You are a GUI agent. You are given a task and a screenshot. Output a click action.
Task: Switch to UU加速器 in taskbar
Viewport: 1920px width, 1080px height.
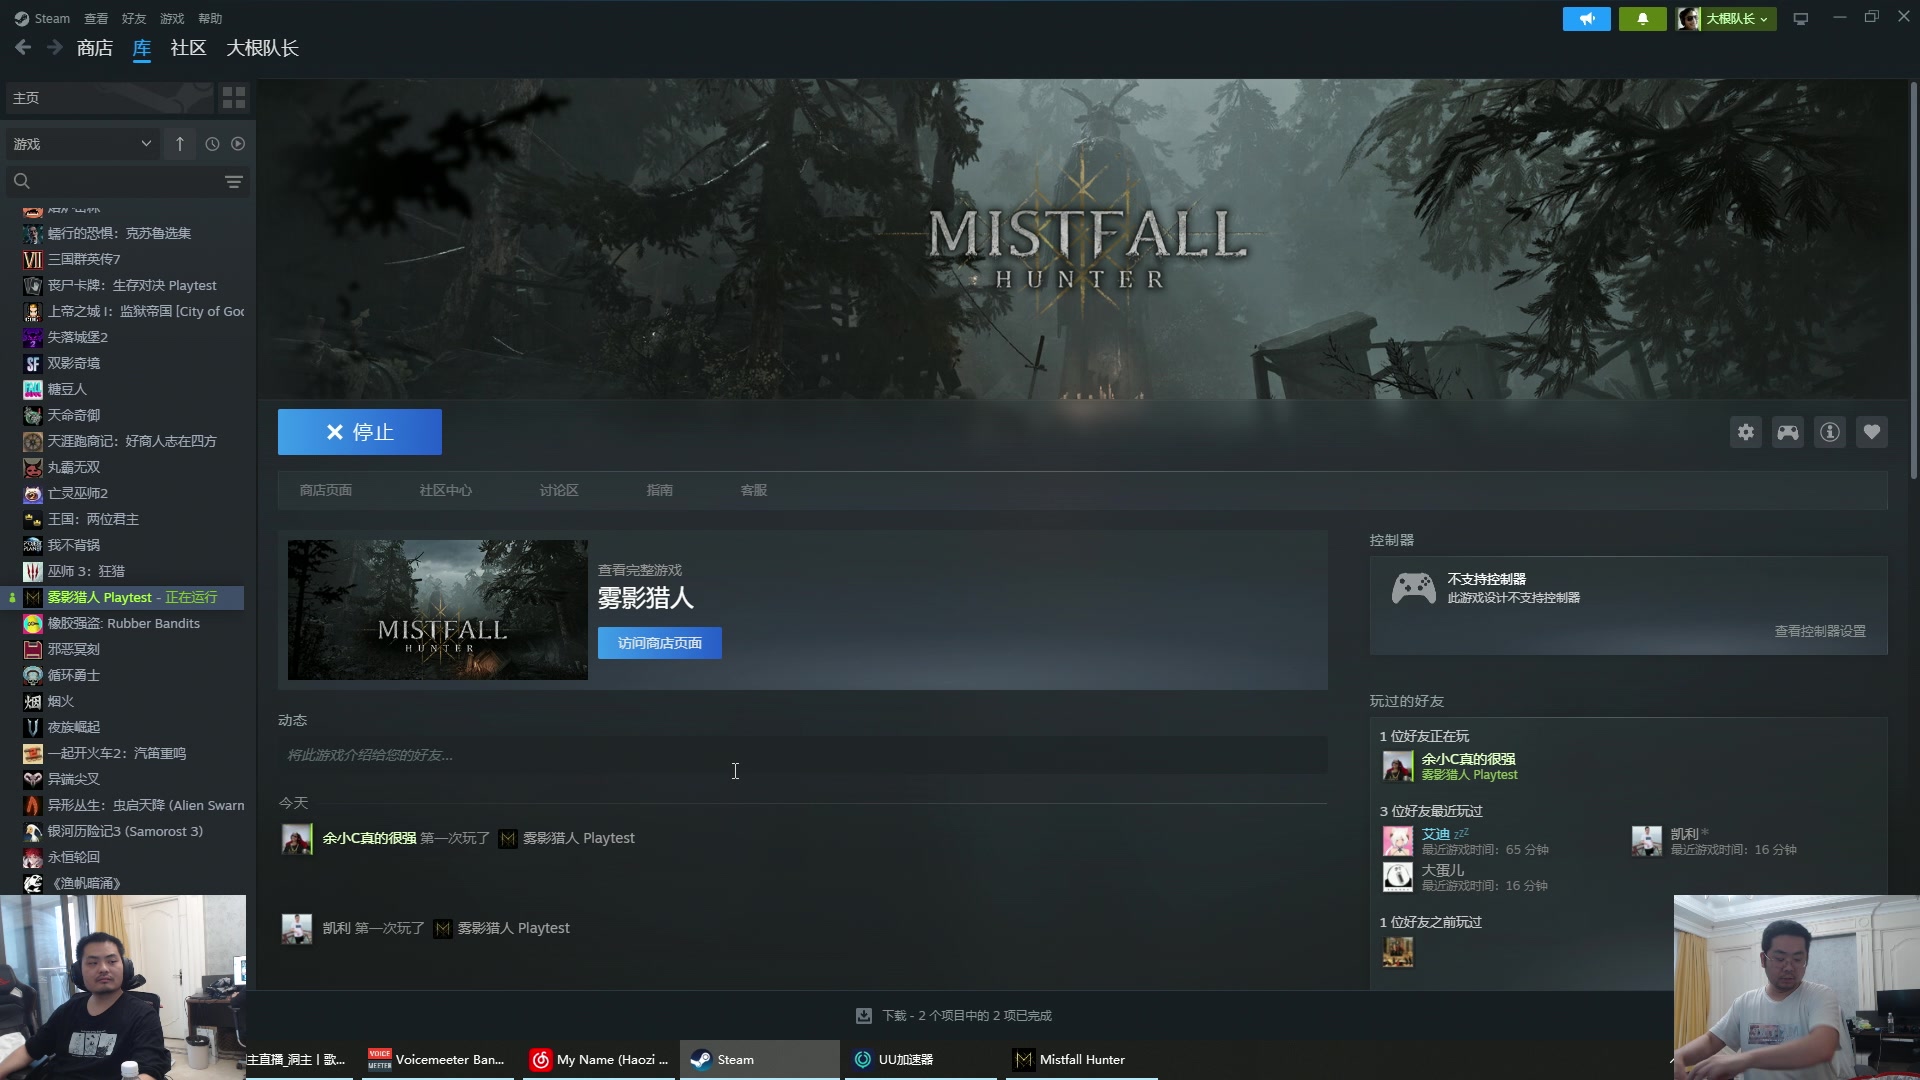click(x=921, y=1060)
